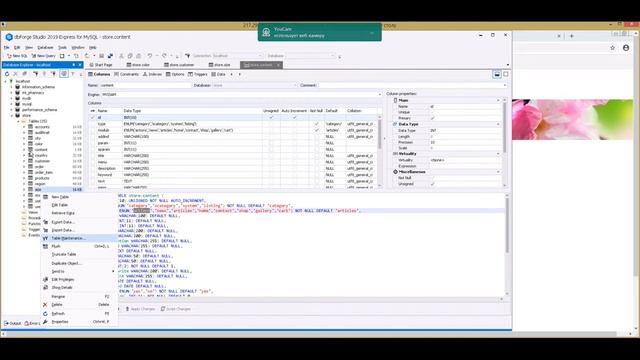
Task: Click the browser profile account icon
Action: point(626,48)
